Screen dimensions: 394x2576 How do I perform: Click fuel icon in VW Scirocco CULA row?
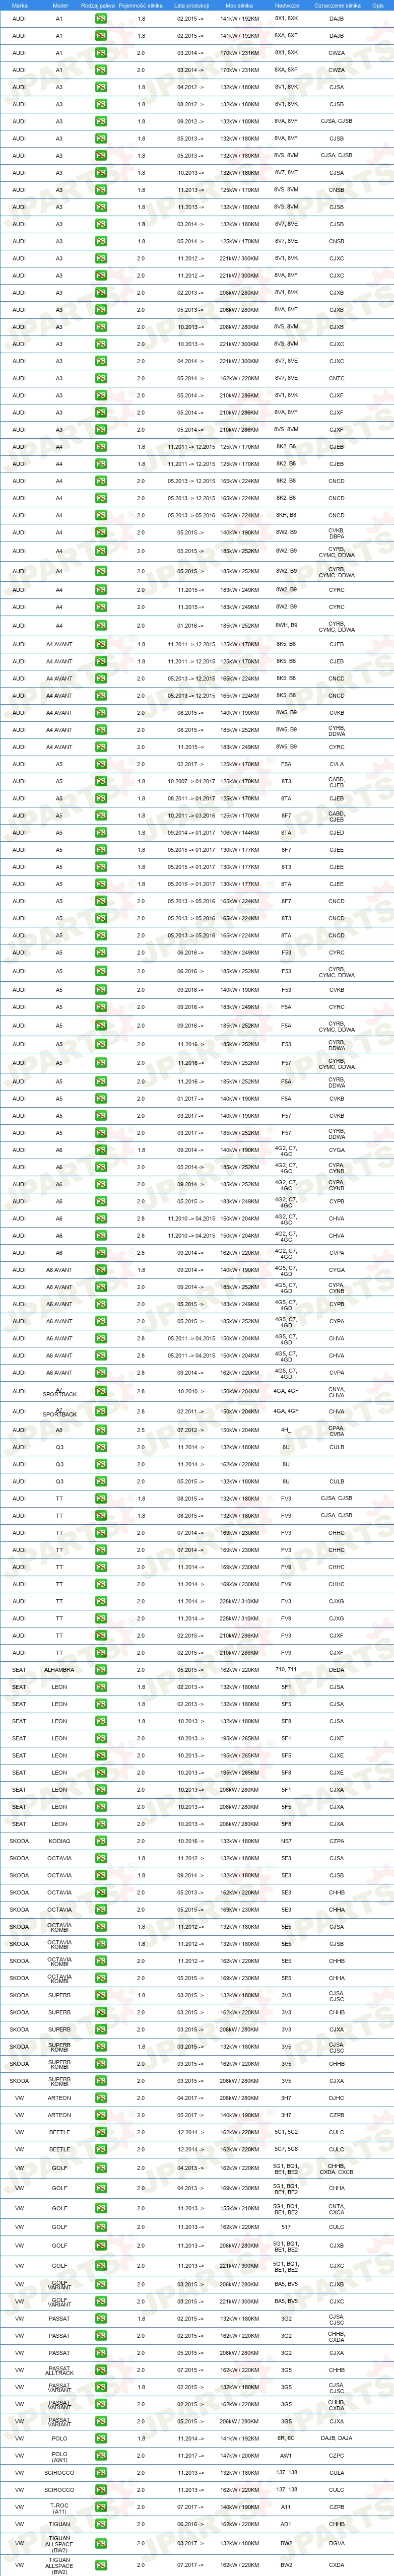click(101, 2473)
